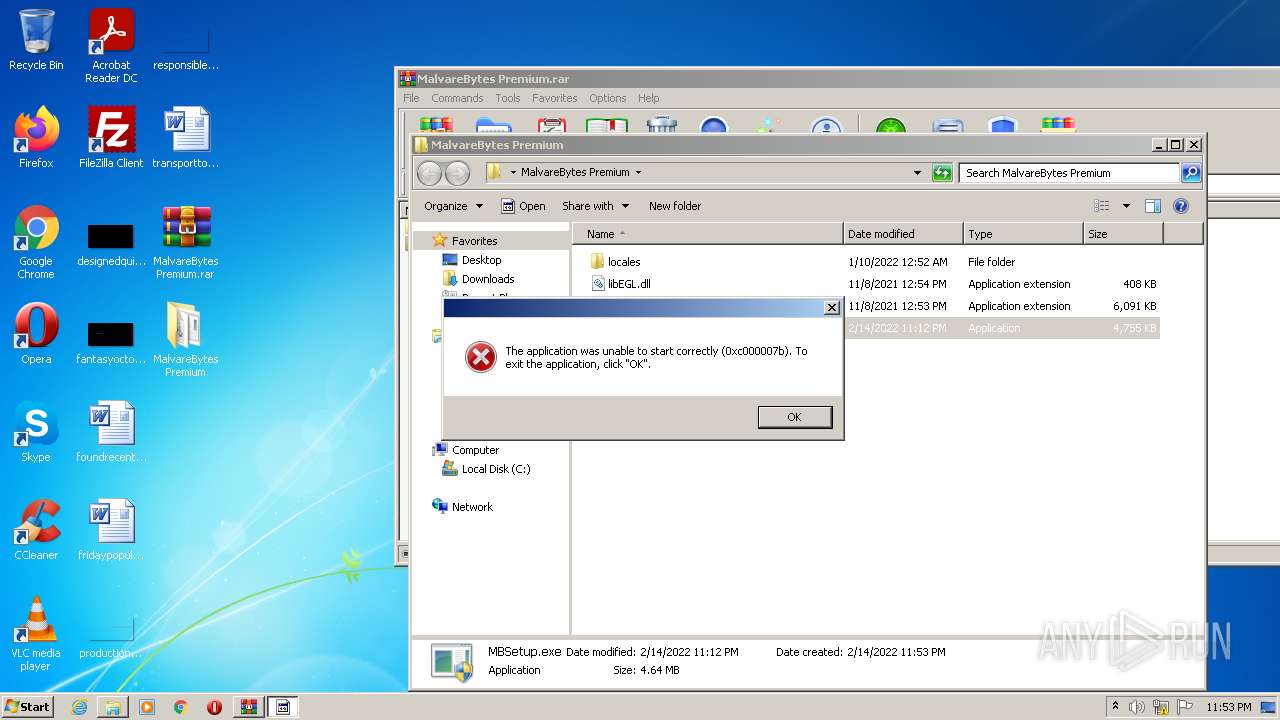
Task: Open Downloads in Favorites sidebar
Action: pyautogui.click(x=487, y=279)
